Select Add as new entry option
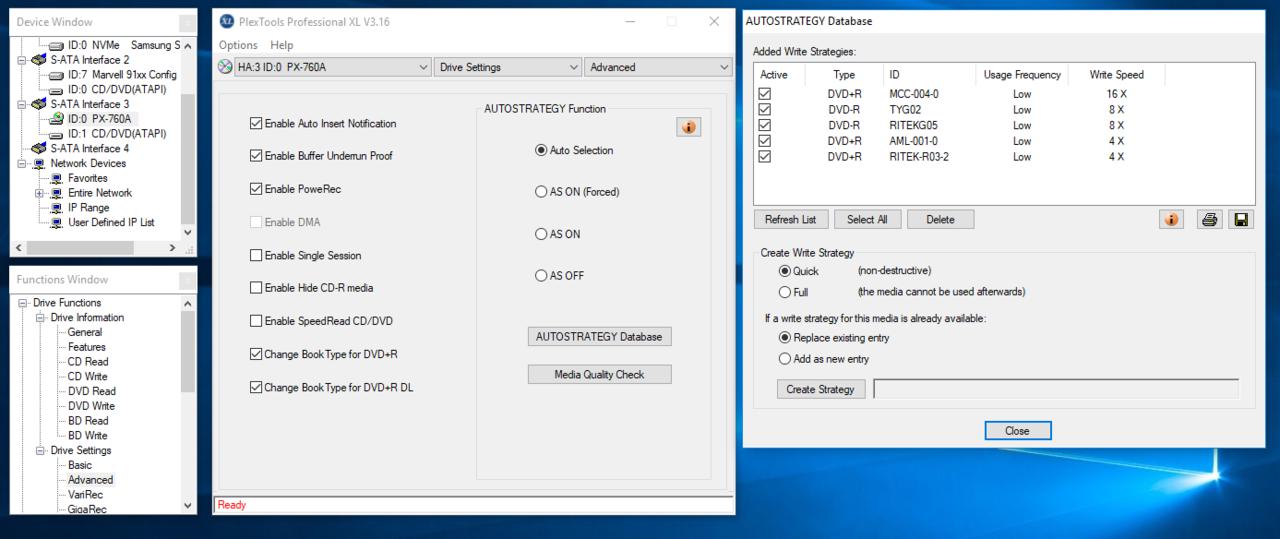Image resolution: width=1280 pixels, height=539 pixels. coord(784,359)
